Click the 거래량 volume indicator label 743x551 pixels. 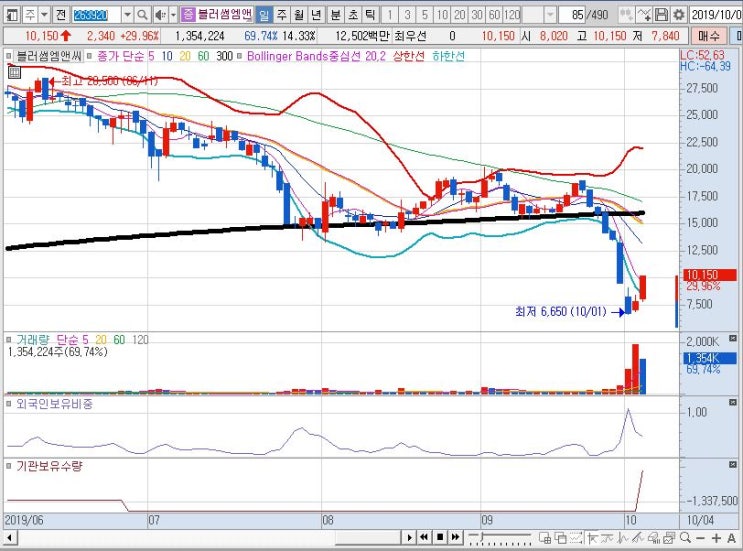(33, 339)
